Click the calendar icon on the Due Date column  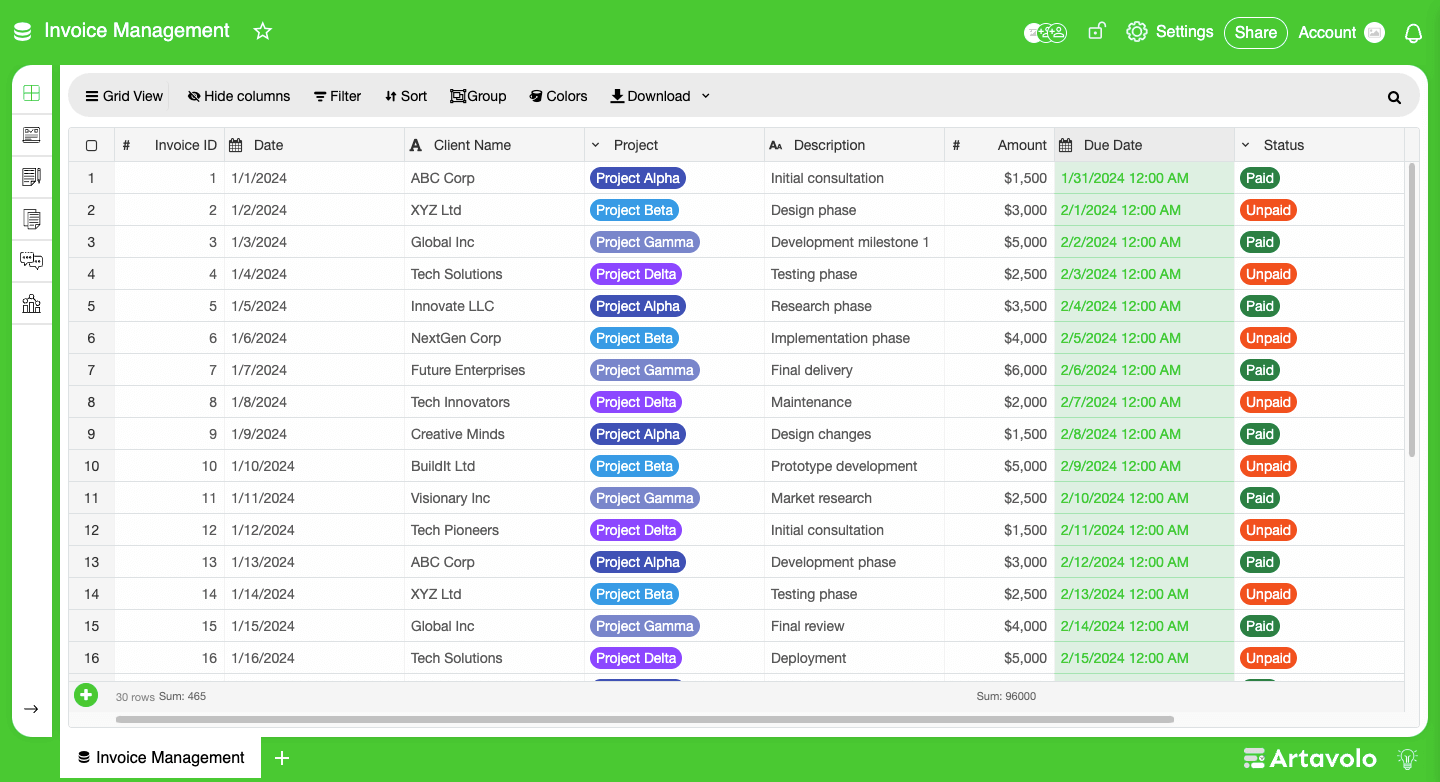point(1066,145)
